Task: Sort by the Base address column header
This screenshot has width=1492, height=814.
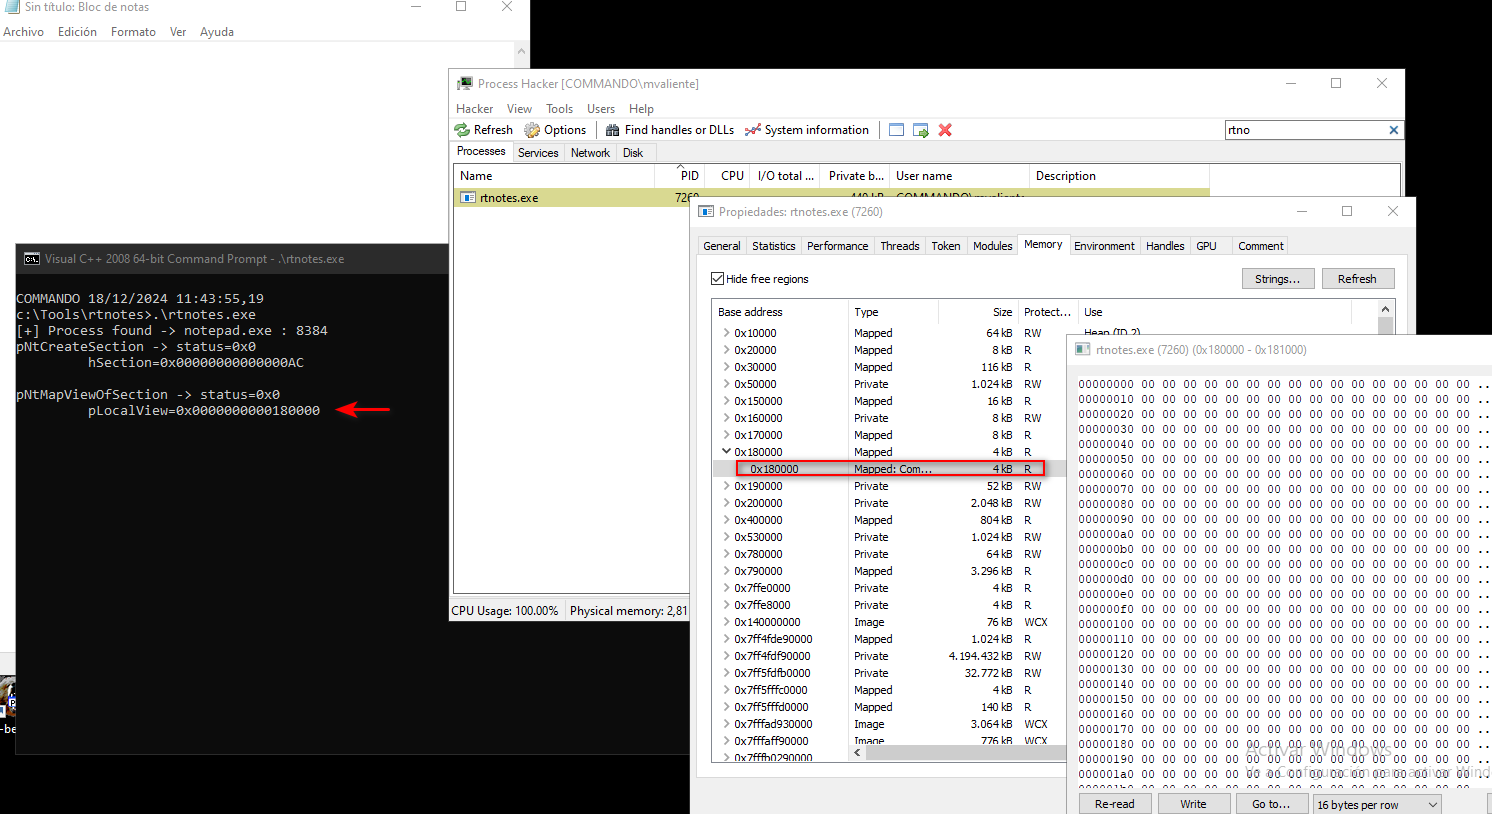Action: (779, 312)
